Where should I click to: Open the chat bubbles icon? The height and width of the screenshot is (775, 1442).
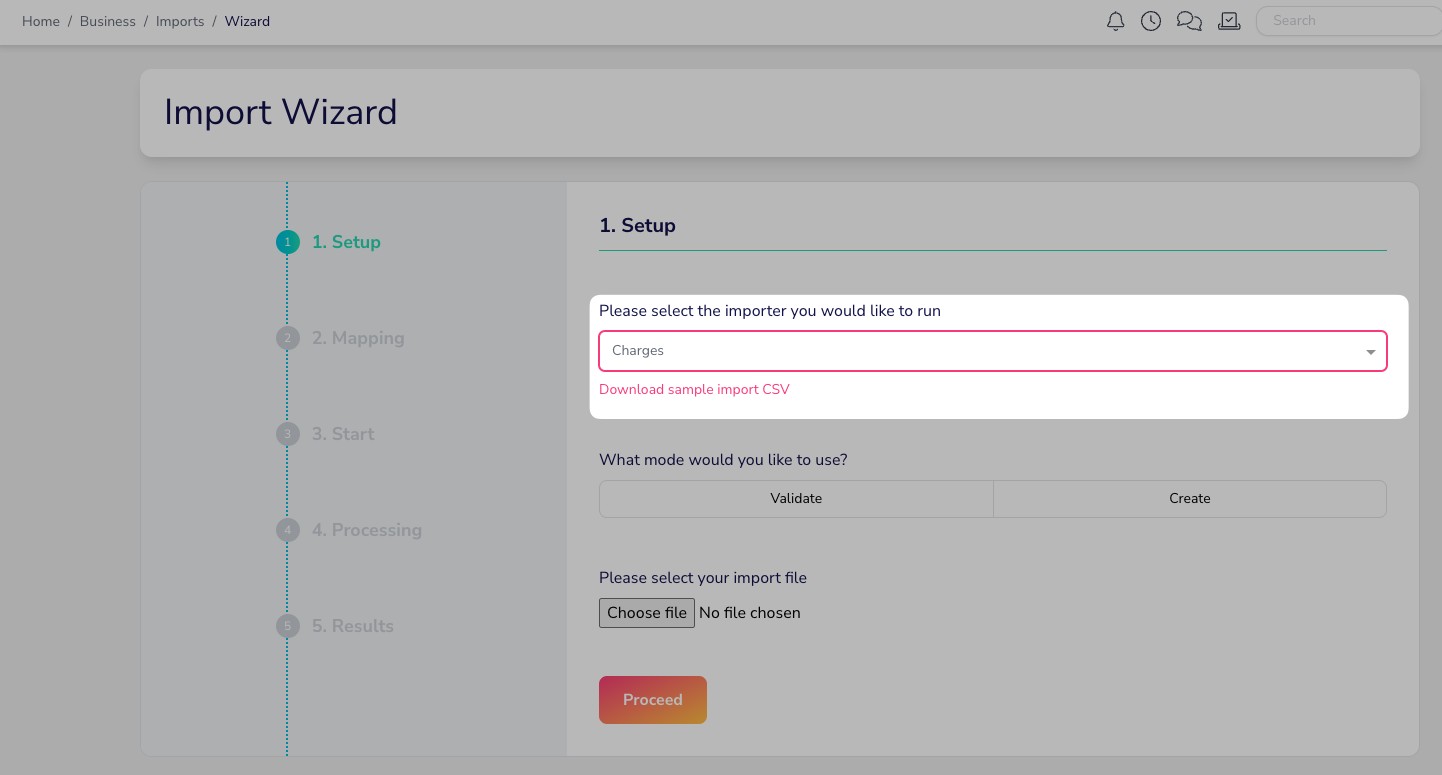[1189, 21]
